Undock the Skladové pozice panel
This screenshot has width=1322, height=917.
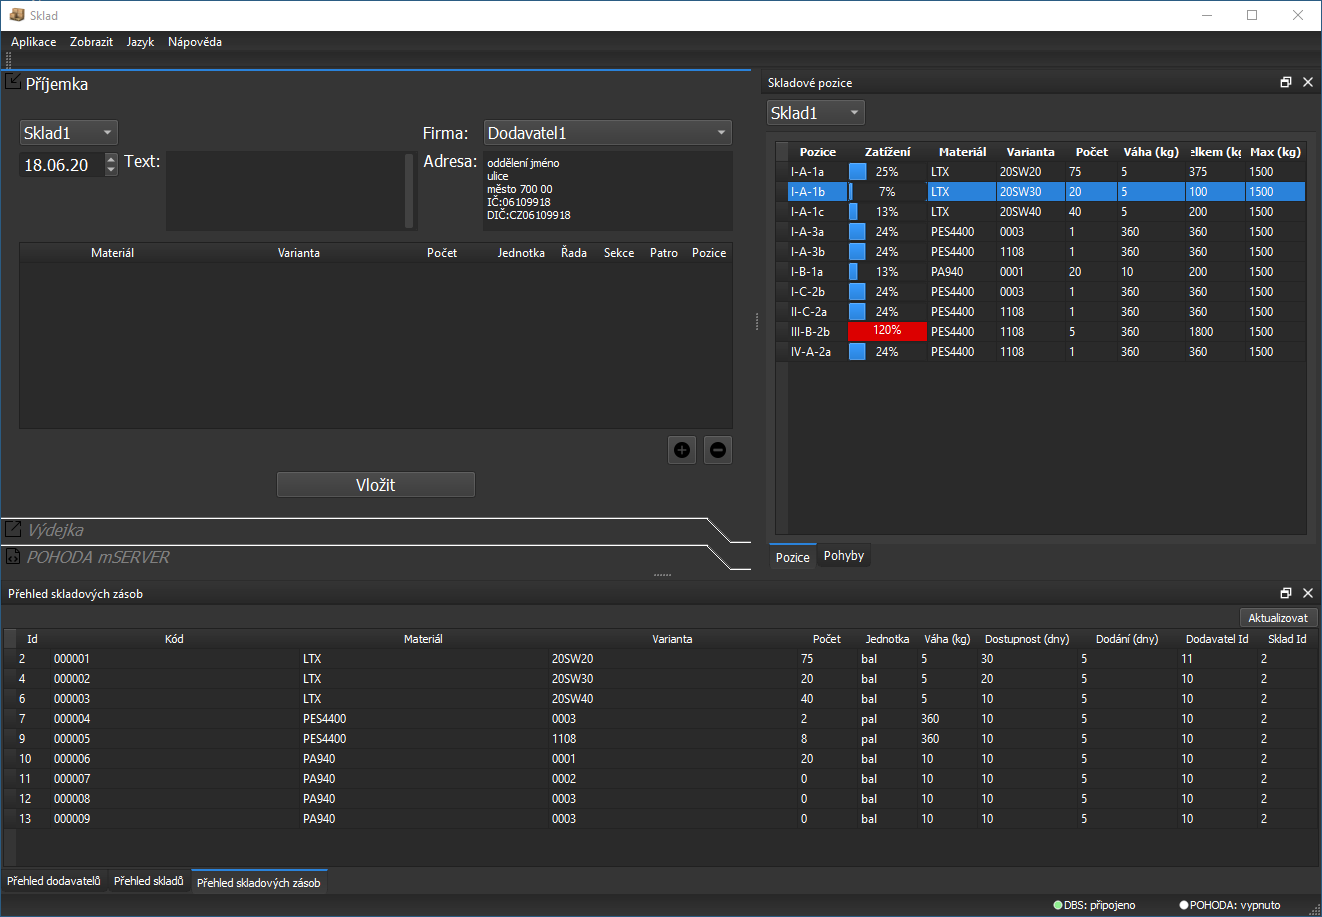(1285, 82)
